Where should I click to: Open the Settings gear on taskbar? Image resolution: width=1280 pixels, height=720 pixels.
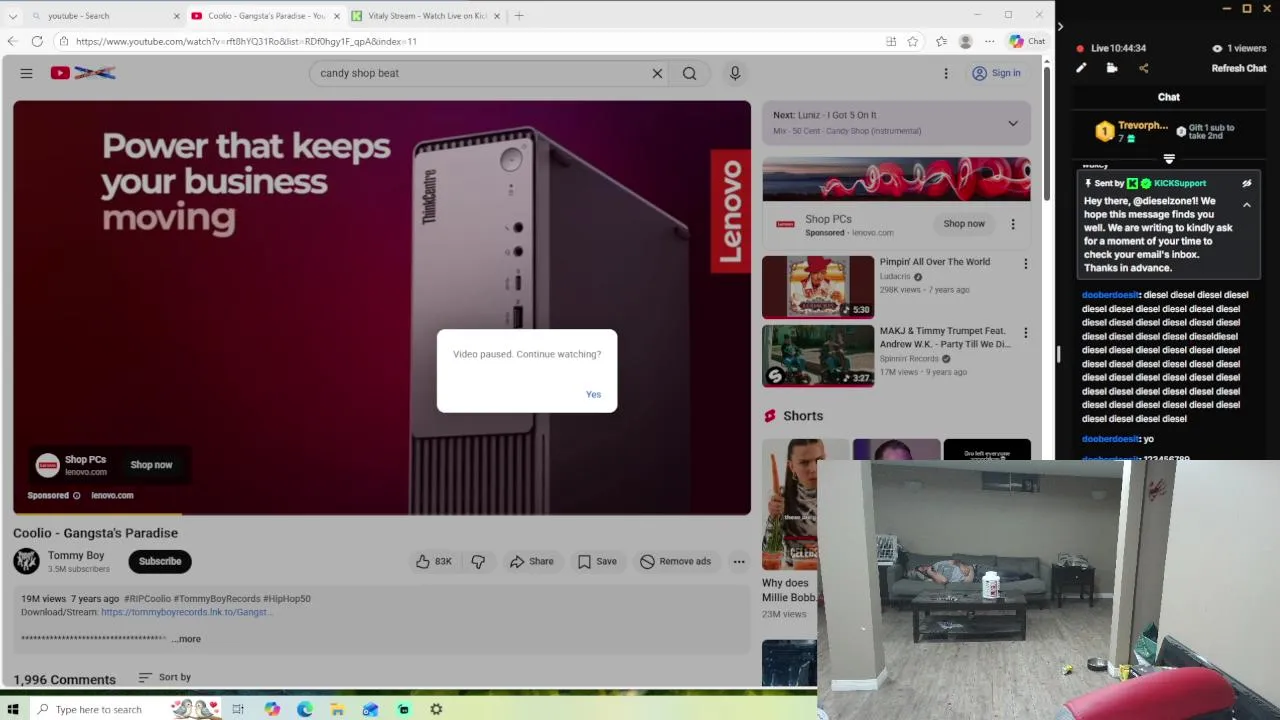point(436,709)
